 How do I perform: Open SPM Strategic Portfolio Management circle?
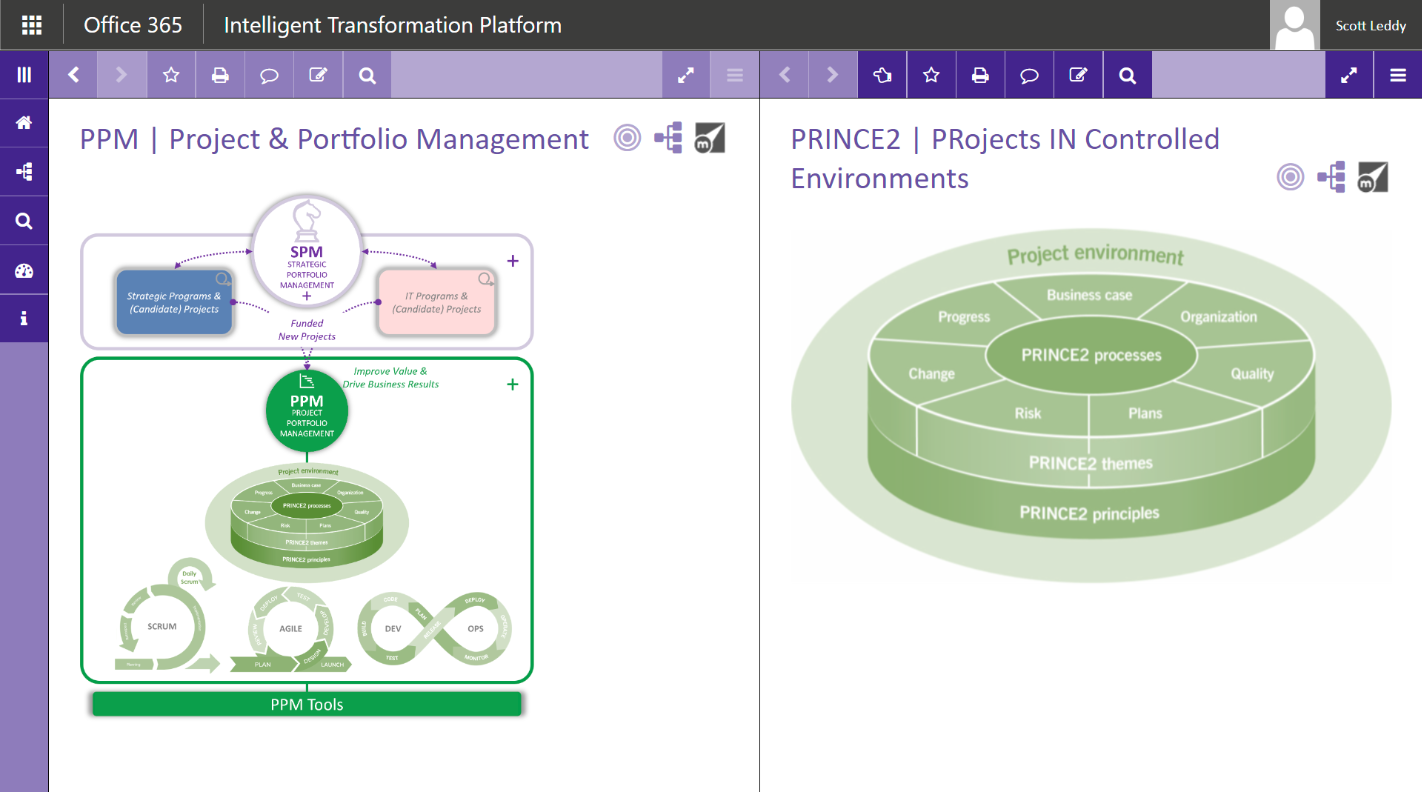click(307, 251)
